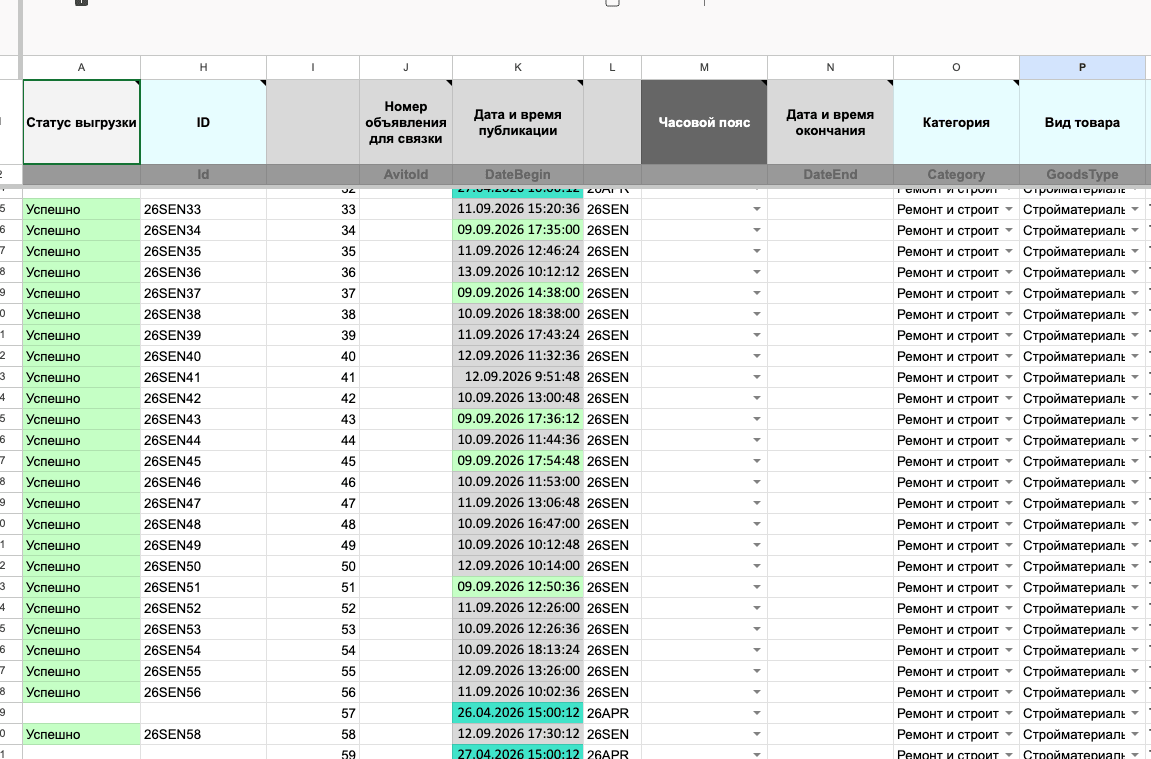This screenshot has height=759, width=1151.
Task: Open the goods type dropdown arrow in row 26SEN51
Action: point(1135,587)
